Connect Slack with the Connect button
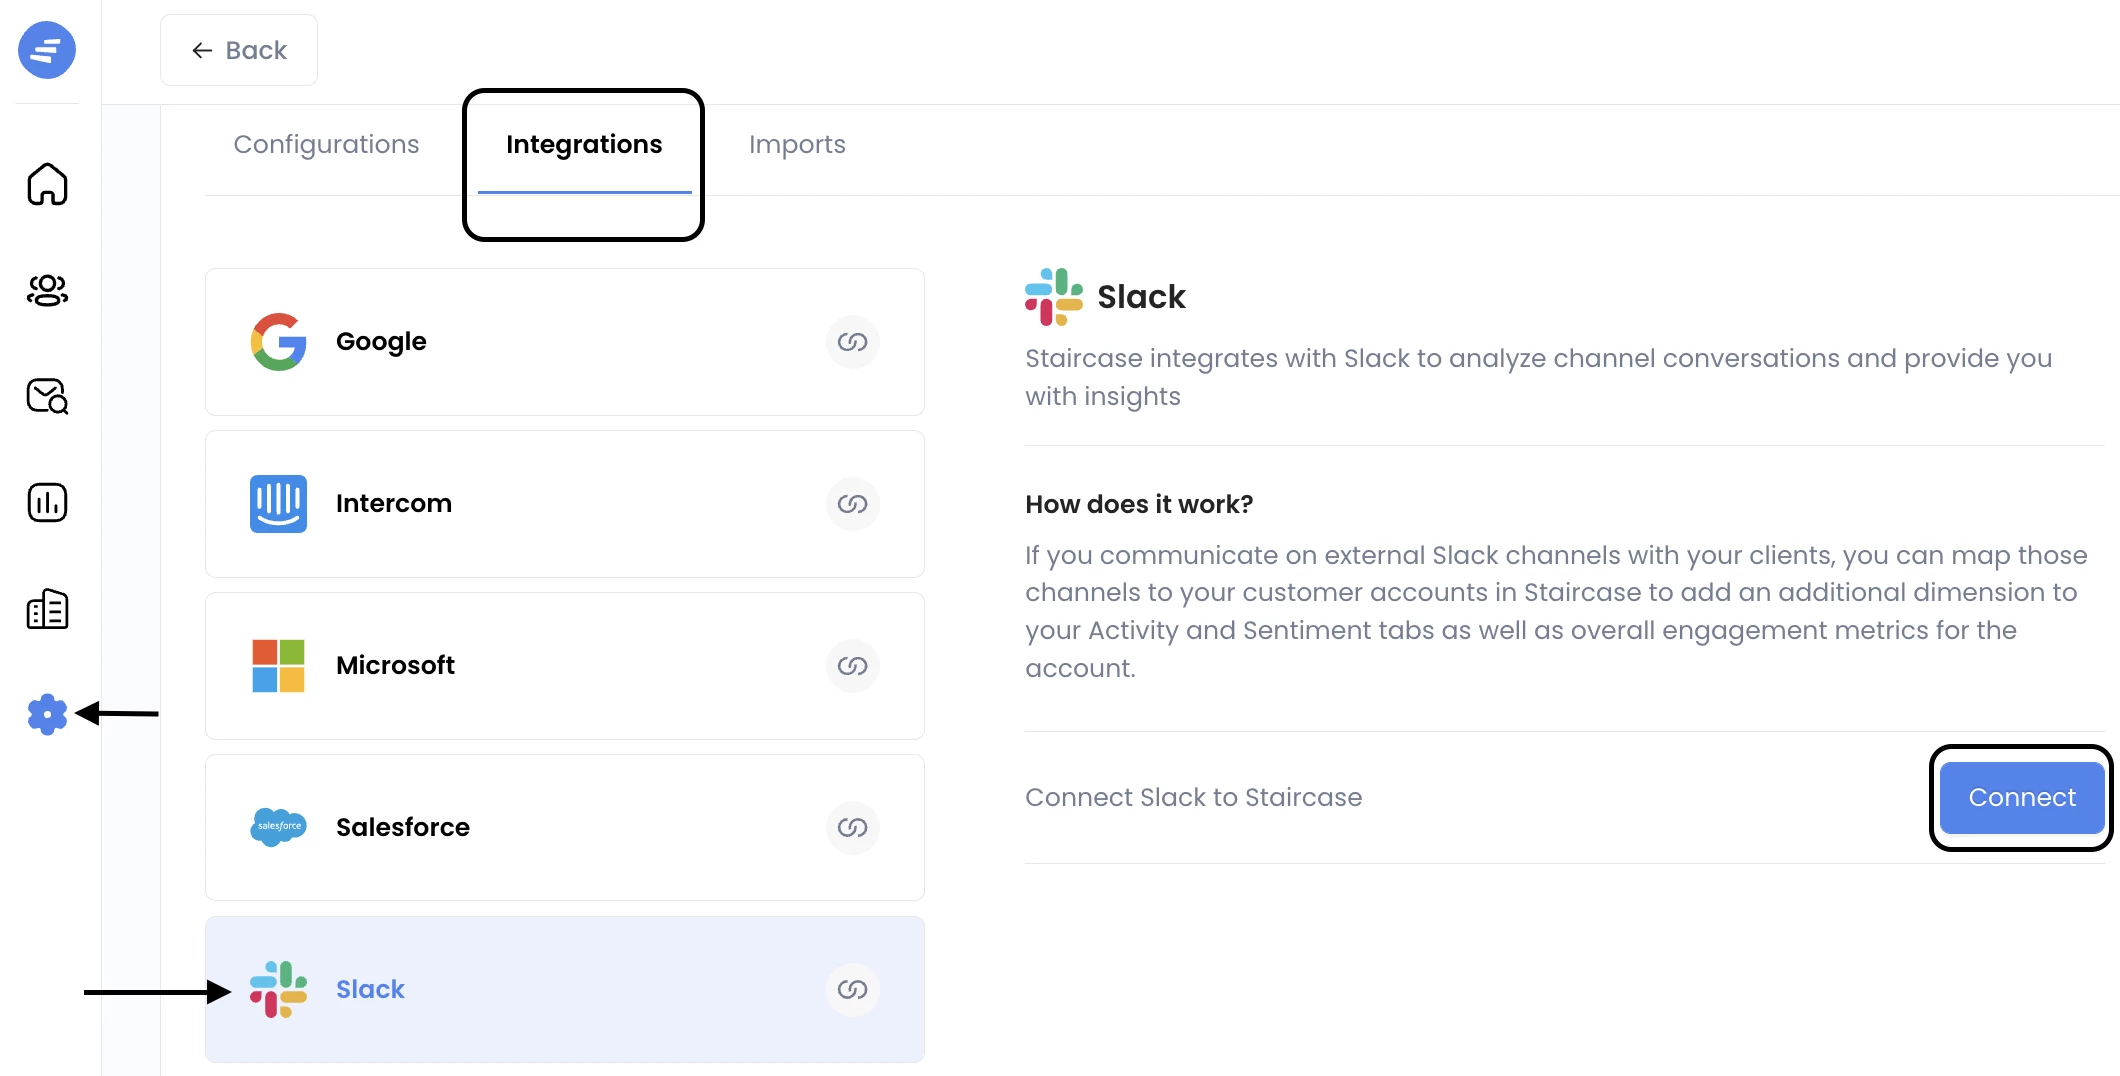The height and width of the screenshot is (1076, 2120). tap(2022, 797)
